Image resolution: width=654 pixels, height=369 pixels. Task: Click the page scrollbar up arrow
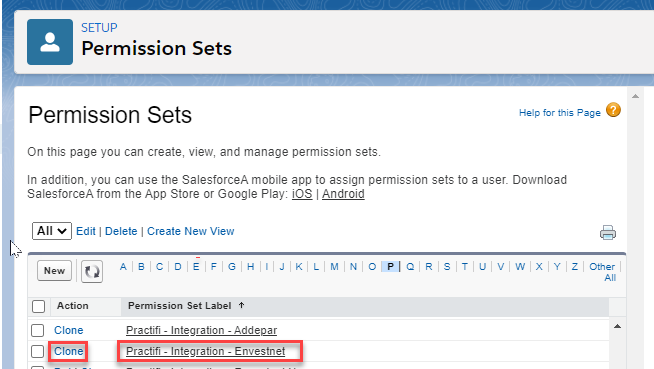pos(635,96)
